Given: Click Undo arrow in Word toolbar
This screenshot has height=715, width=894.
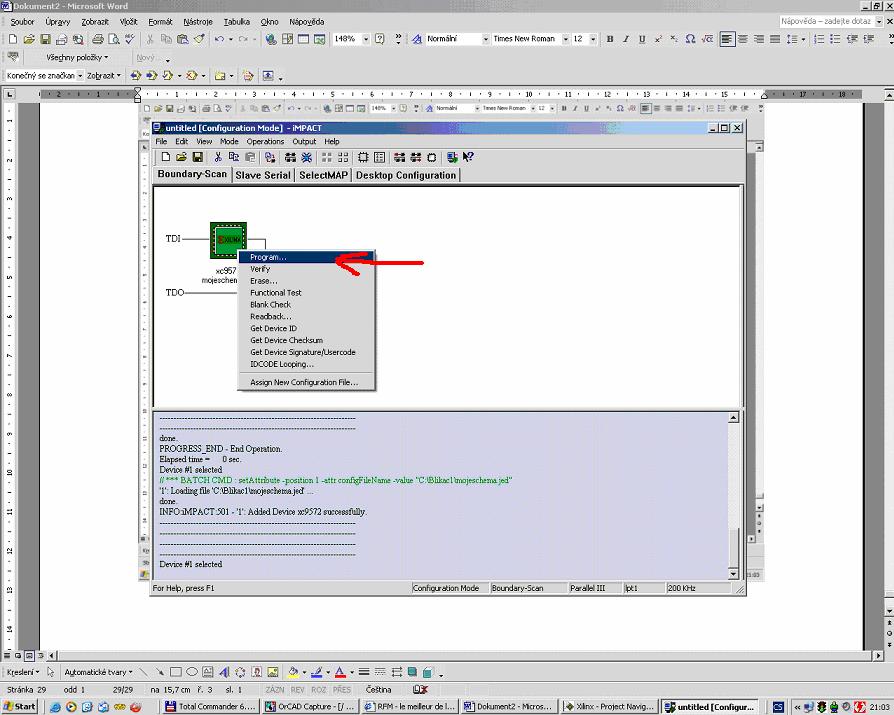Looking at the screenshot, I should 220,39.
